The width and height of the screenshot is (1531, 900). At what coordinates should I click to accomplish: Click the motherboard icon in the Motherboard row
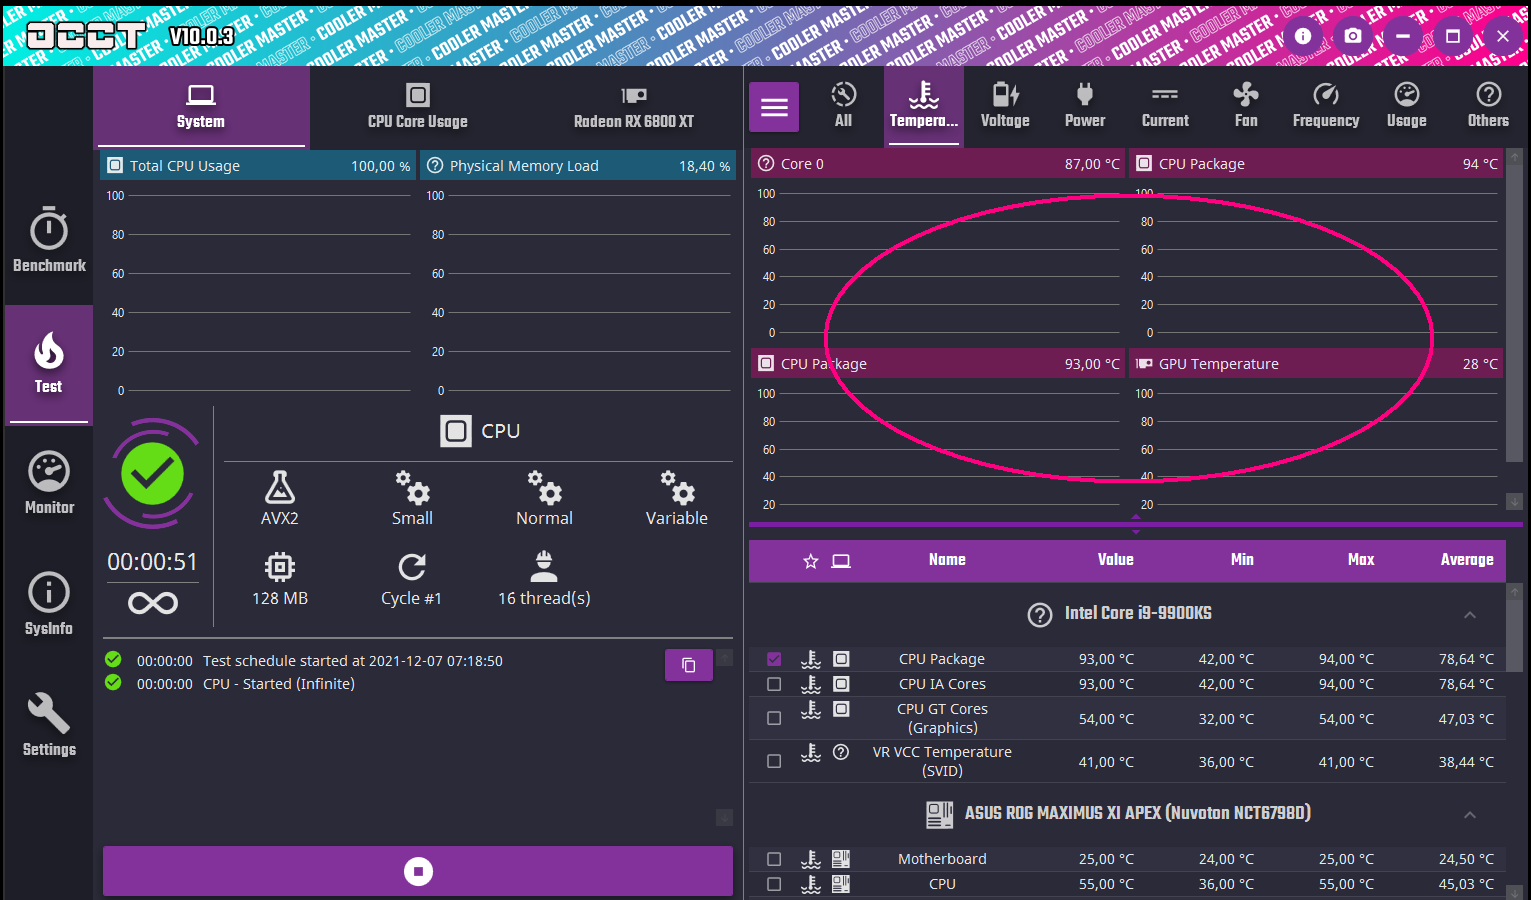click(841, 859)
